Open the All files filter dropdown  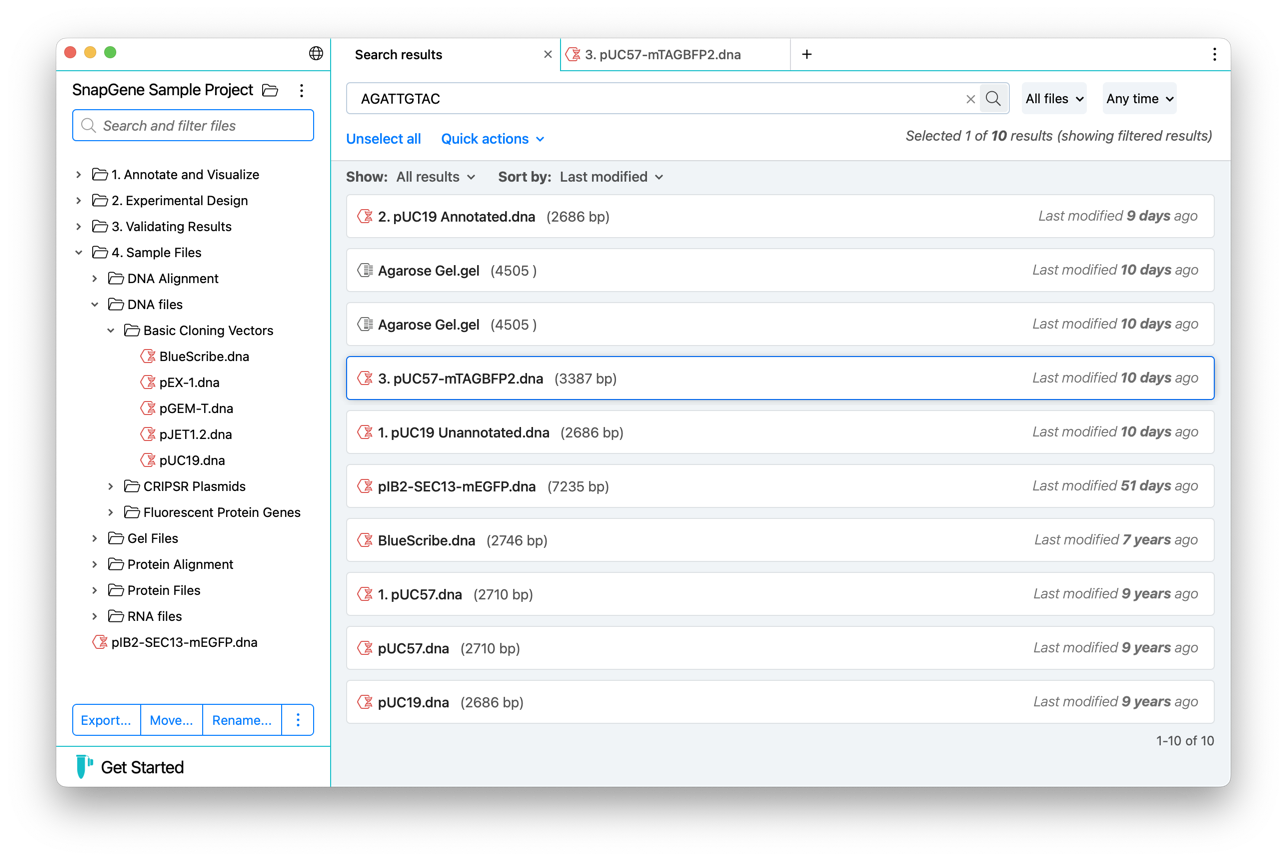pos(1054,99)
